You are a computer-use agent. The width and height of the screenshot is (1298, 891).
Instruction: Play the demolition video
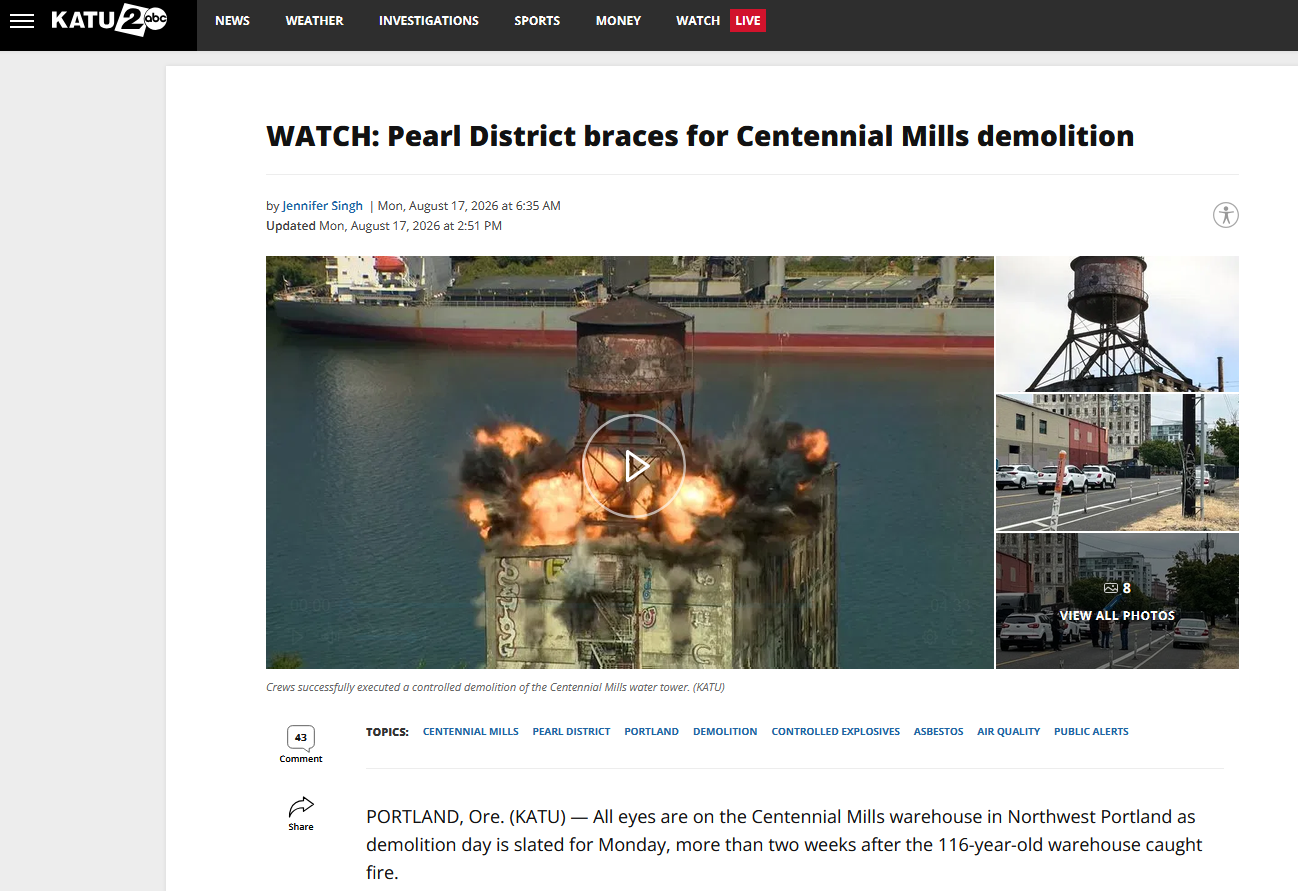coord(633,466)
